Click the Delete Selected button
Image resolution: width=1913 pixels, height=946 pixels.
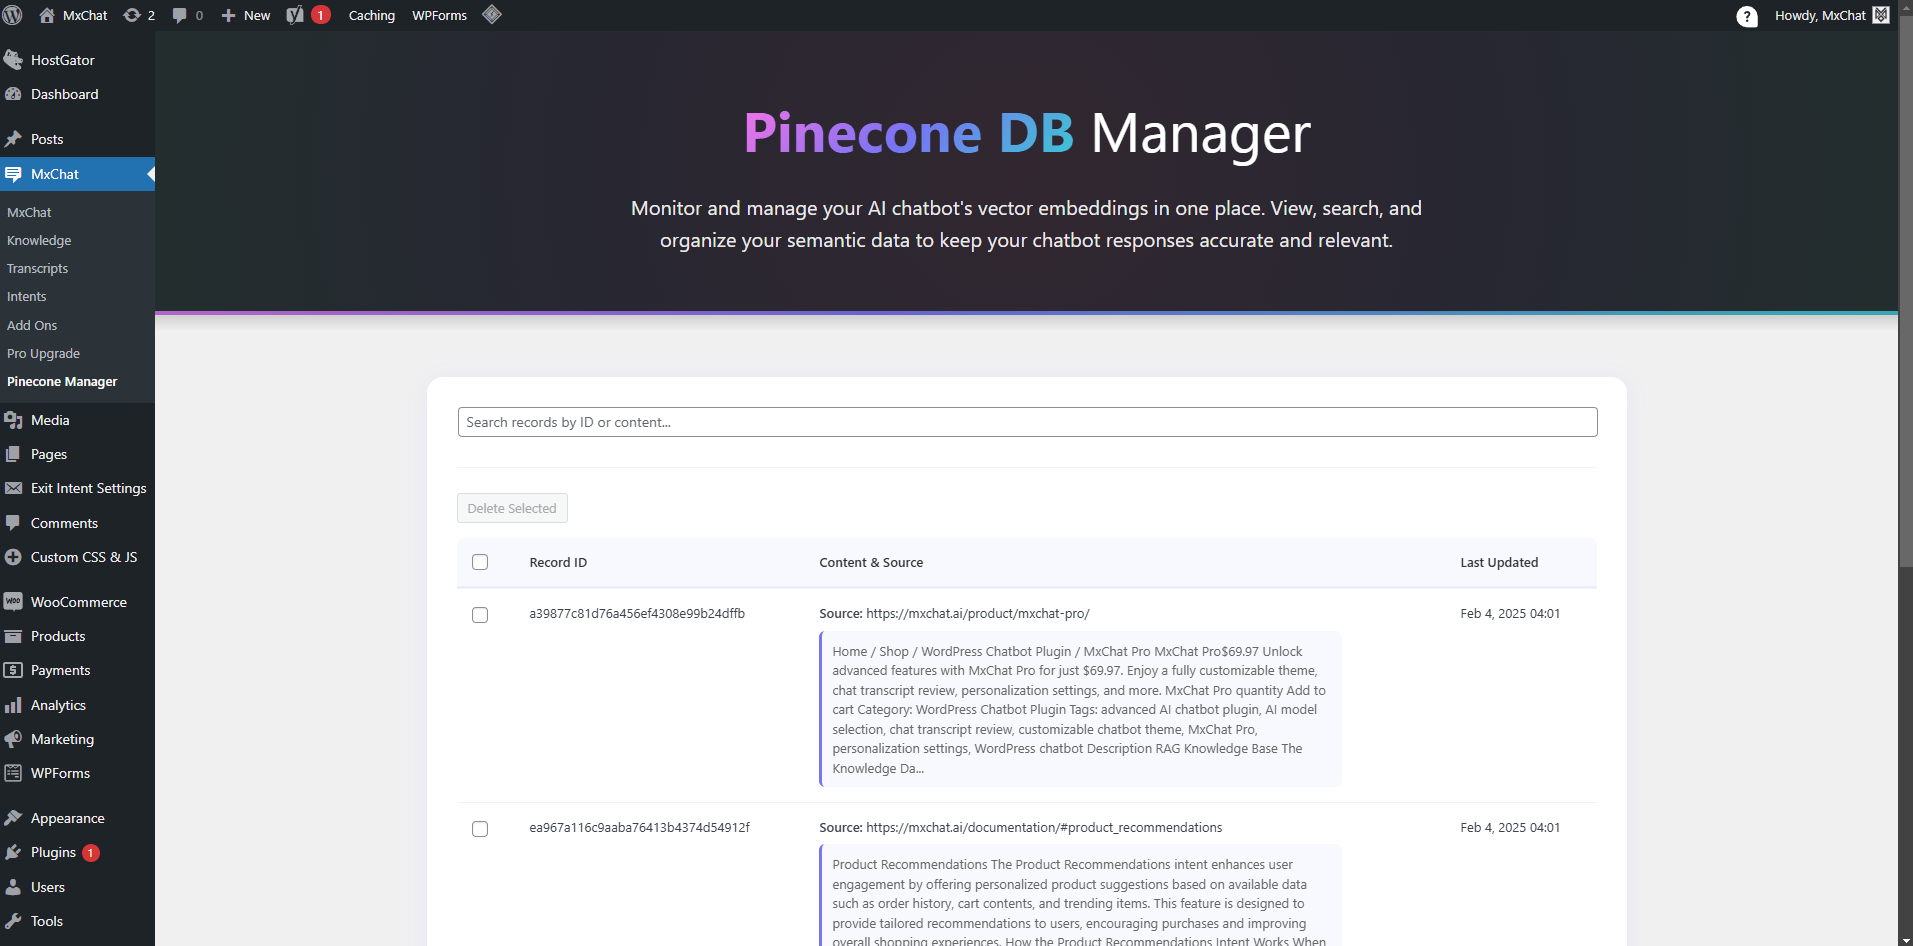point(512,508)
